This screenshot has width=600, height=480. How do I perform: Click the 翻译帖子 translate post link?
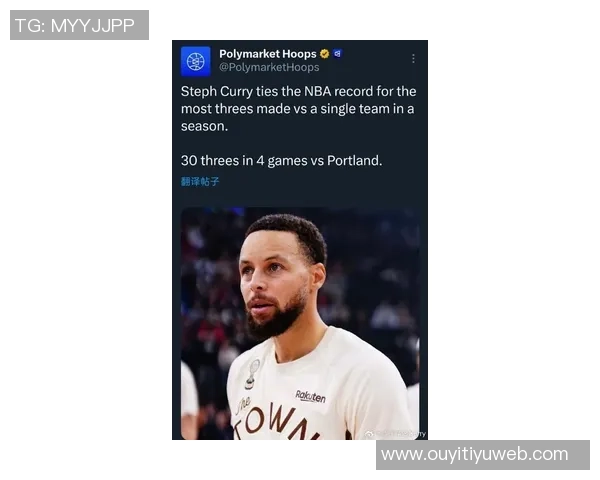[x=200, y=181]
